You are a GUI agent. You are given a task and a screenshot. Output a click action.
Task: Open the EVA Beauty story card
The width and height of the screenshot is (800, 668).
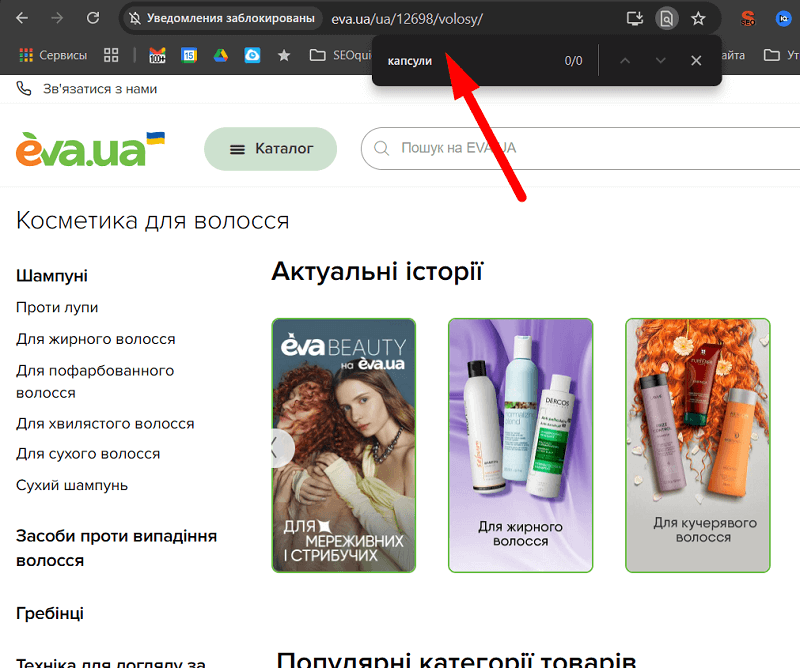pyautogui.click(x=344, y=446)
